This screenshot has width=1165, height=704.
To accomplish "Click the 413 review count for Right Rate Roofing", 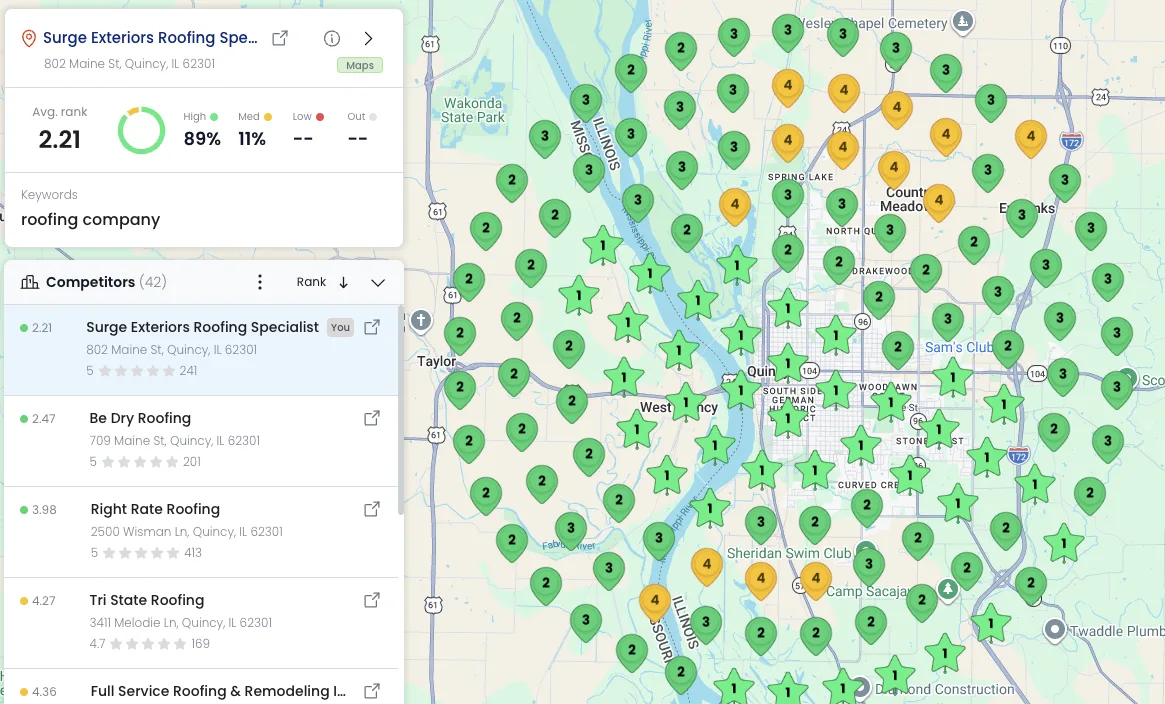I will click(193, 553).
